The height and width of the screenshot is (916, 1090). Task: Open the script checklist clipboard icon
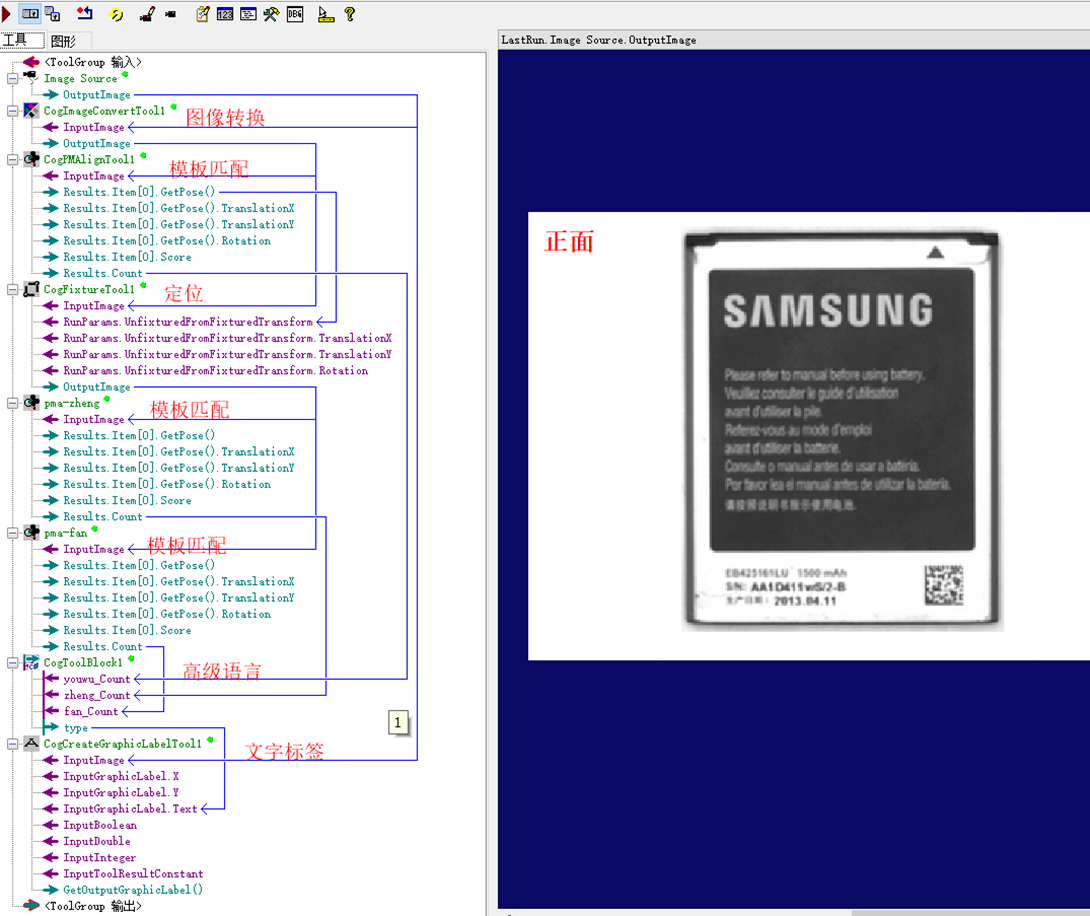coord(202,14)
